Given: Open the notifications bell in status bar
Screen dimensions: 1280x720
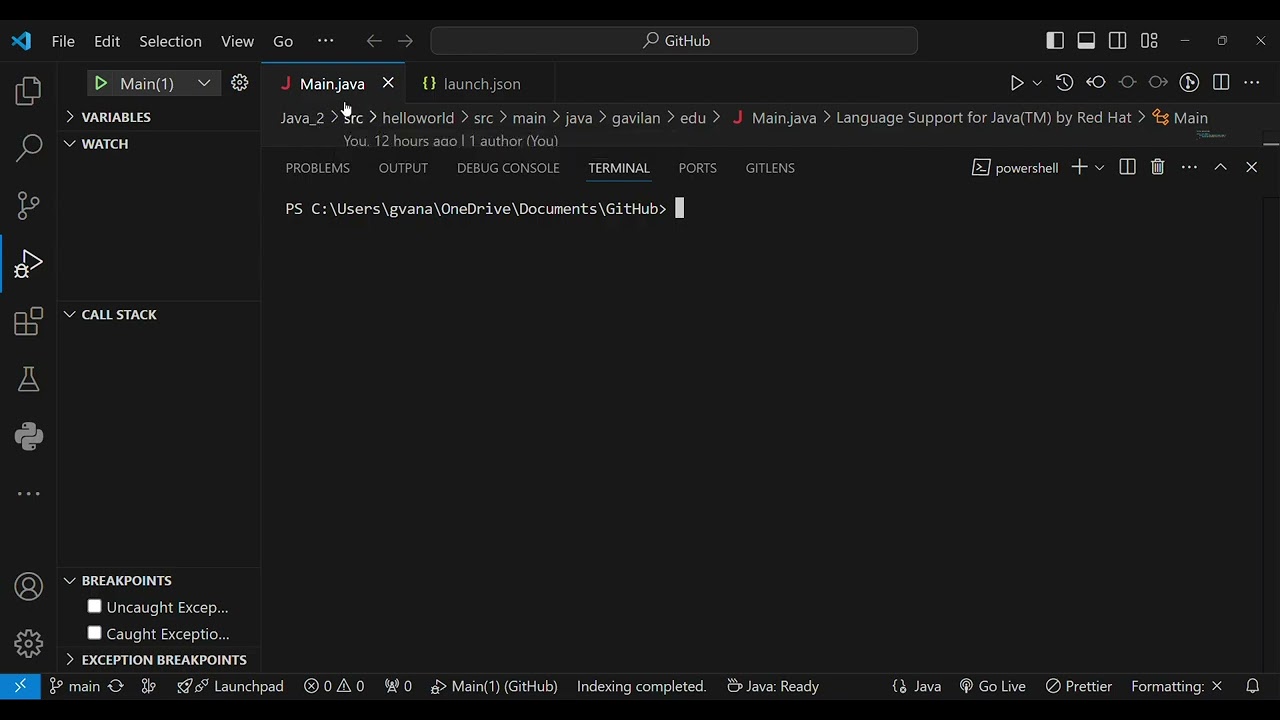Looking at the screenshot, I should pos(1252,686).
